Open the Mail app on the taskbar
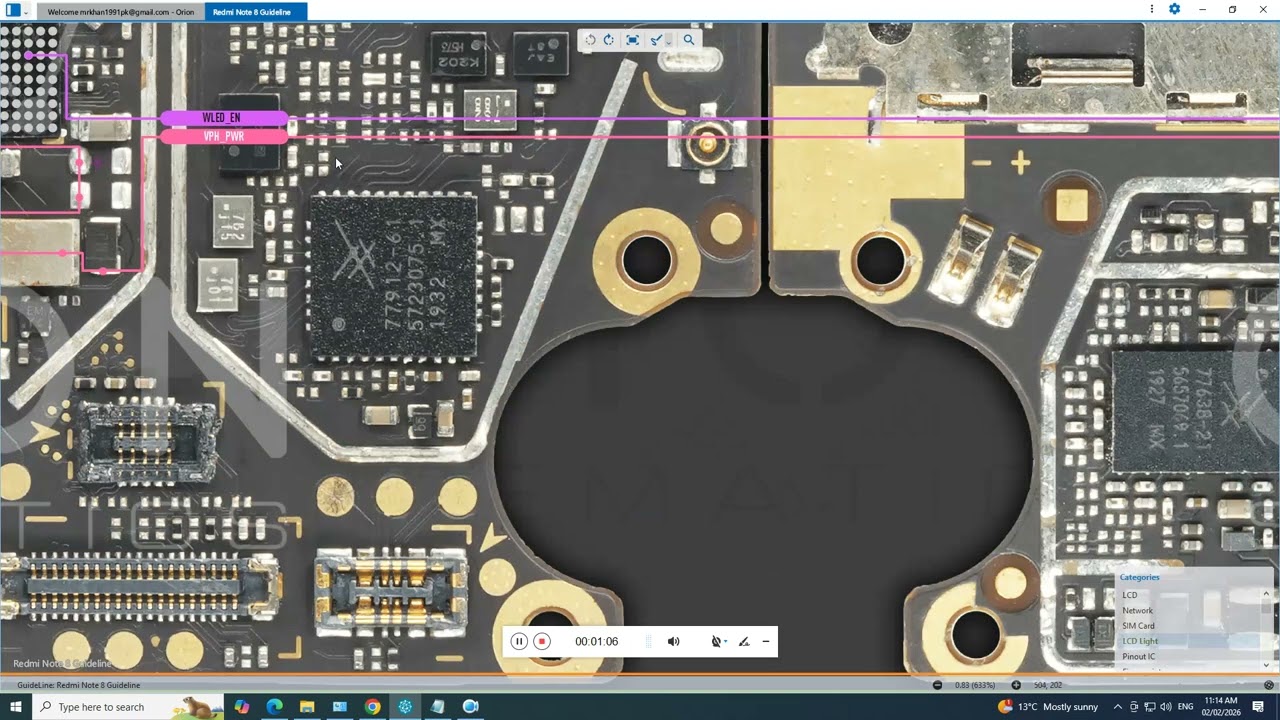 click(x=340, y=707)
